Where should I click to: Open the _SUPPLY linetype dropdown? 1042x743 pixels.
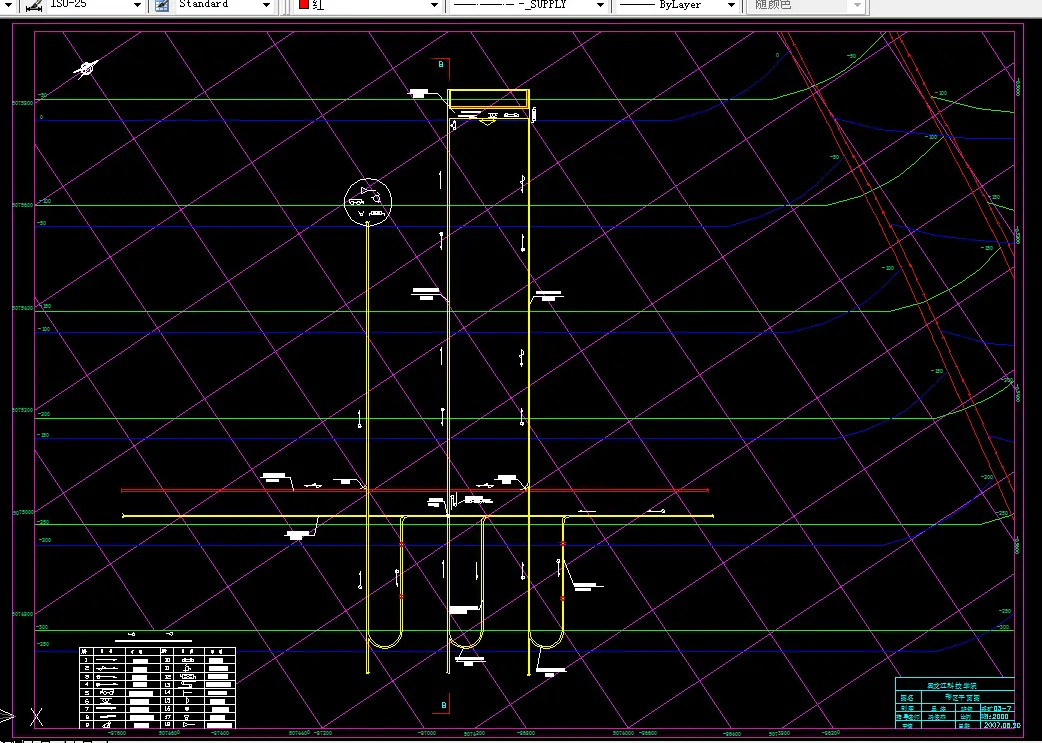600,5
